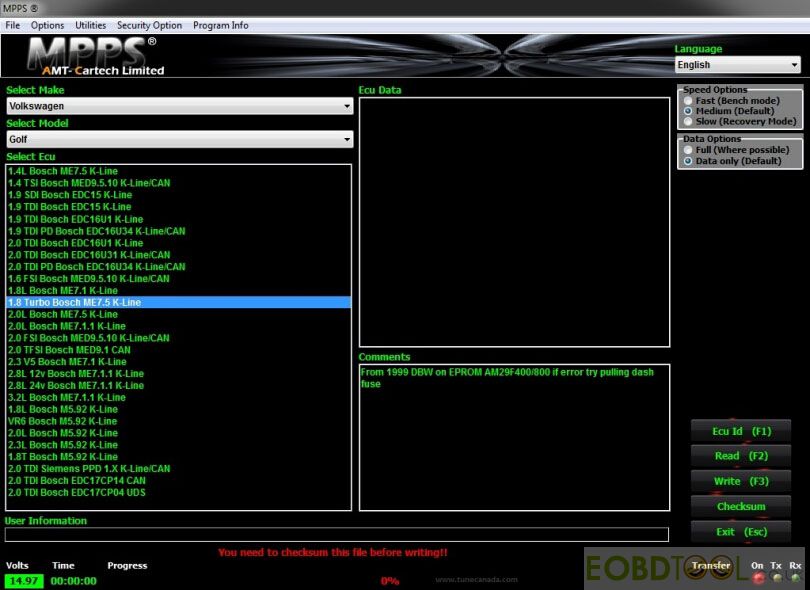The height and width of the screenshot is (590, 810).
Task: Click the red On status indicator light
Action: point(758,578)
